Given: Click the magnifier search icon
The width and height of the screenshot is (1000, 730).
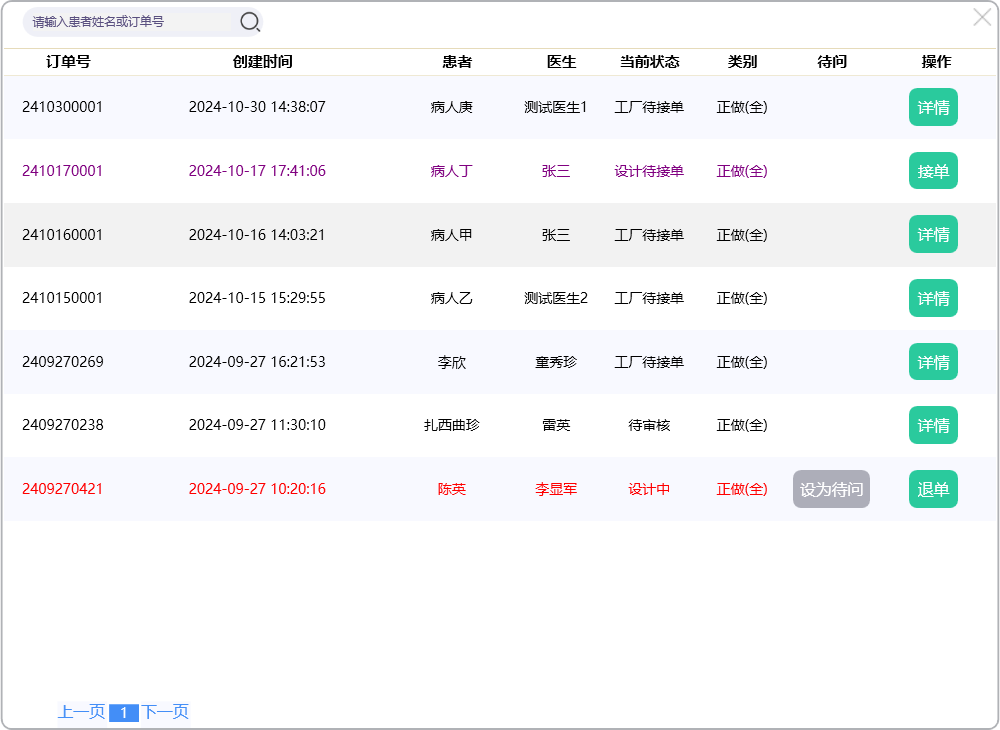Looking at the screenshot, I should point(249,21).
